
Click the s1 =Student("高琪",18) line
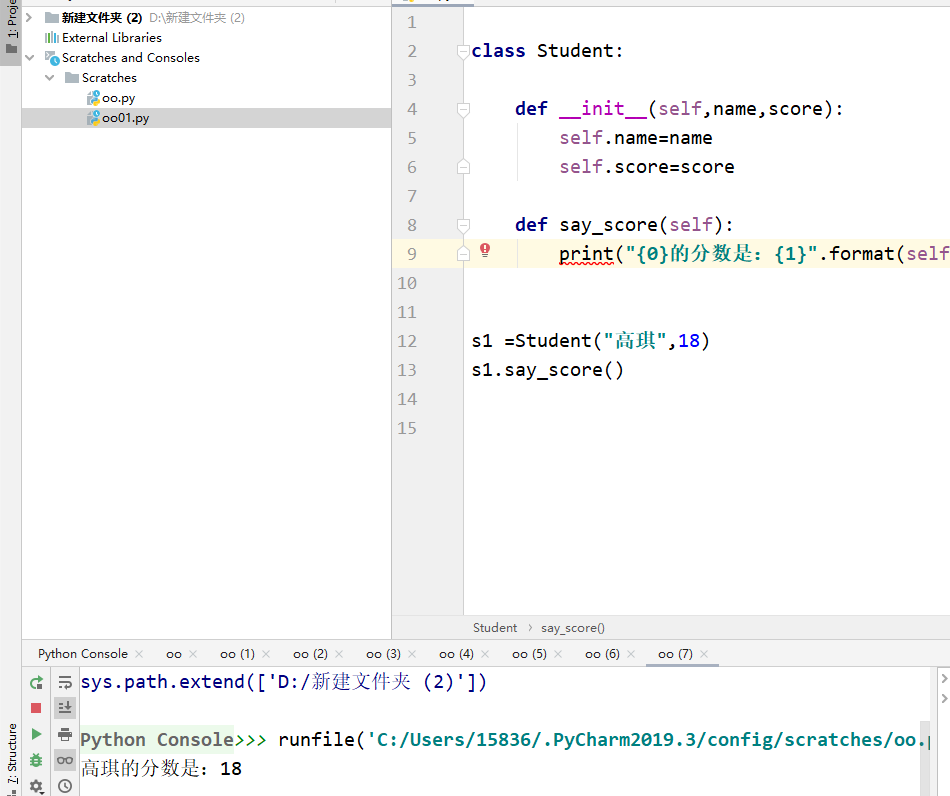(x=591, y=341)
